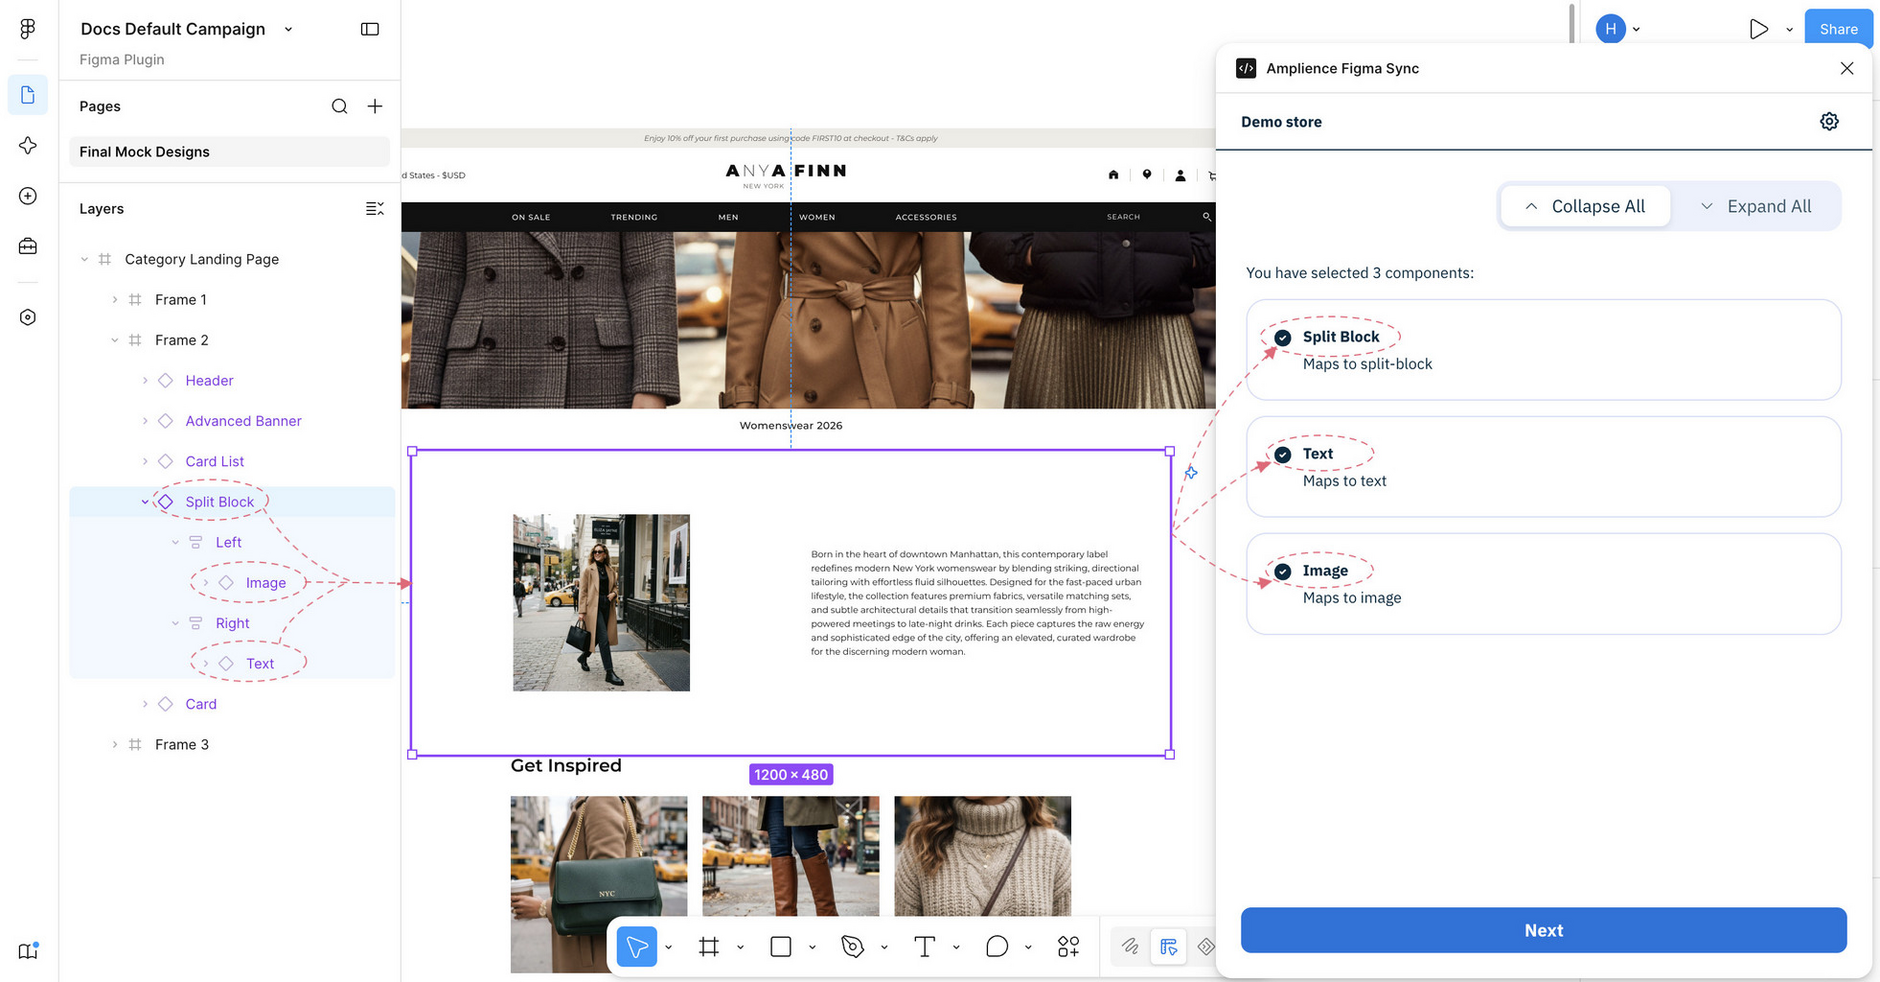Uncheck the Text component
Viewport: 1880px width, 982px height.
pyautogui.click(x=1283, y=455)
